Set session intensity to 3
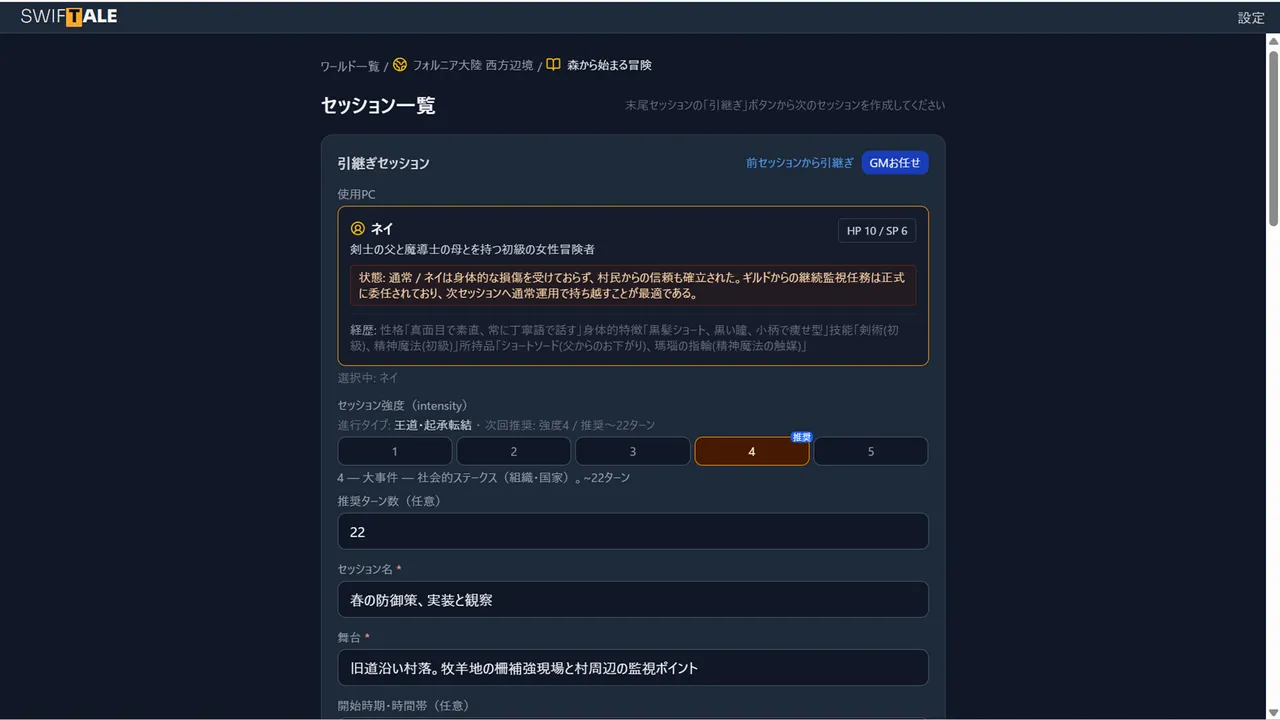 pyautogui.click(x=633, y=451)
